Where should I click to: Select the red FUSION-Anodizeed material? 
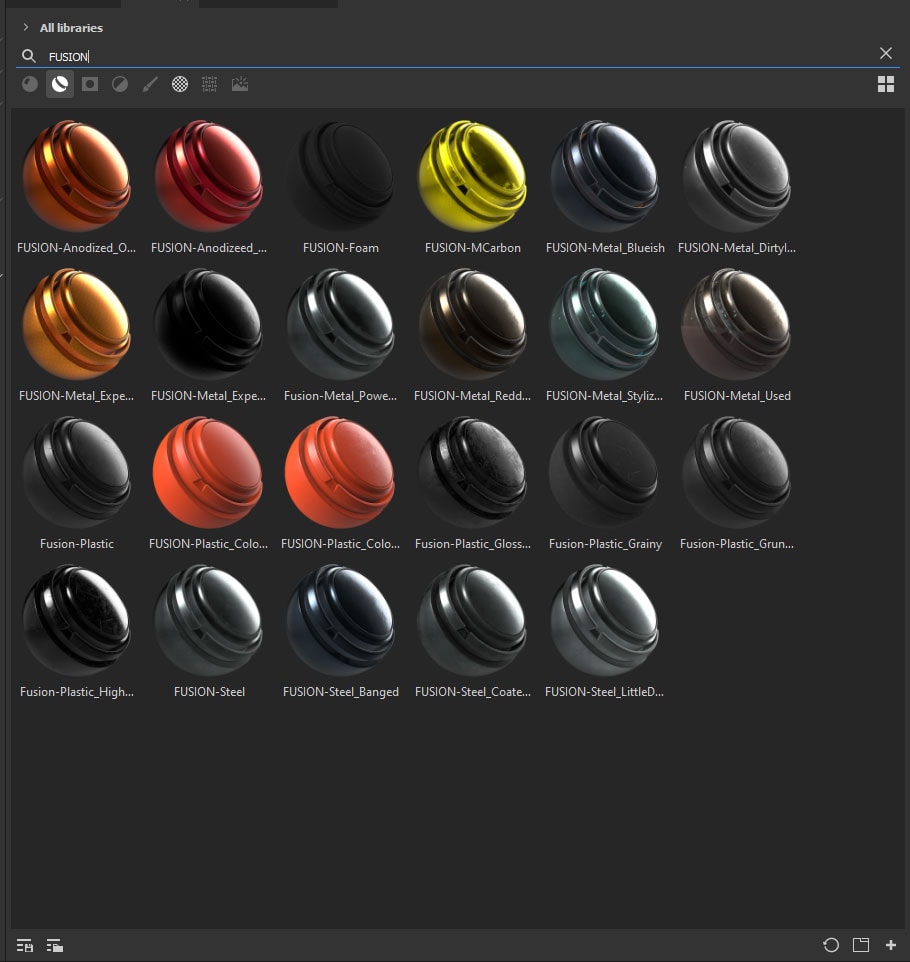click(x=209, y=187)
